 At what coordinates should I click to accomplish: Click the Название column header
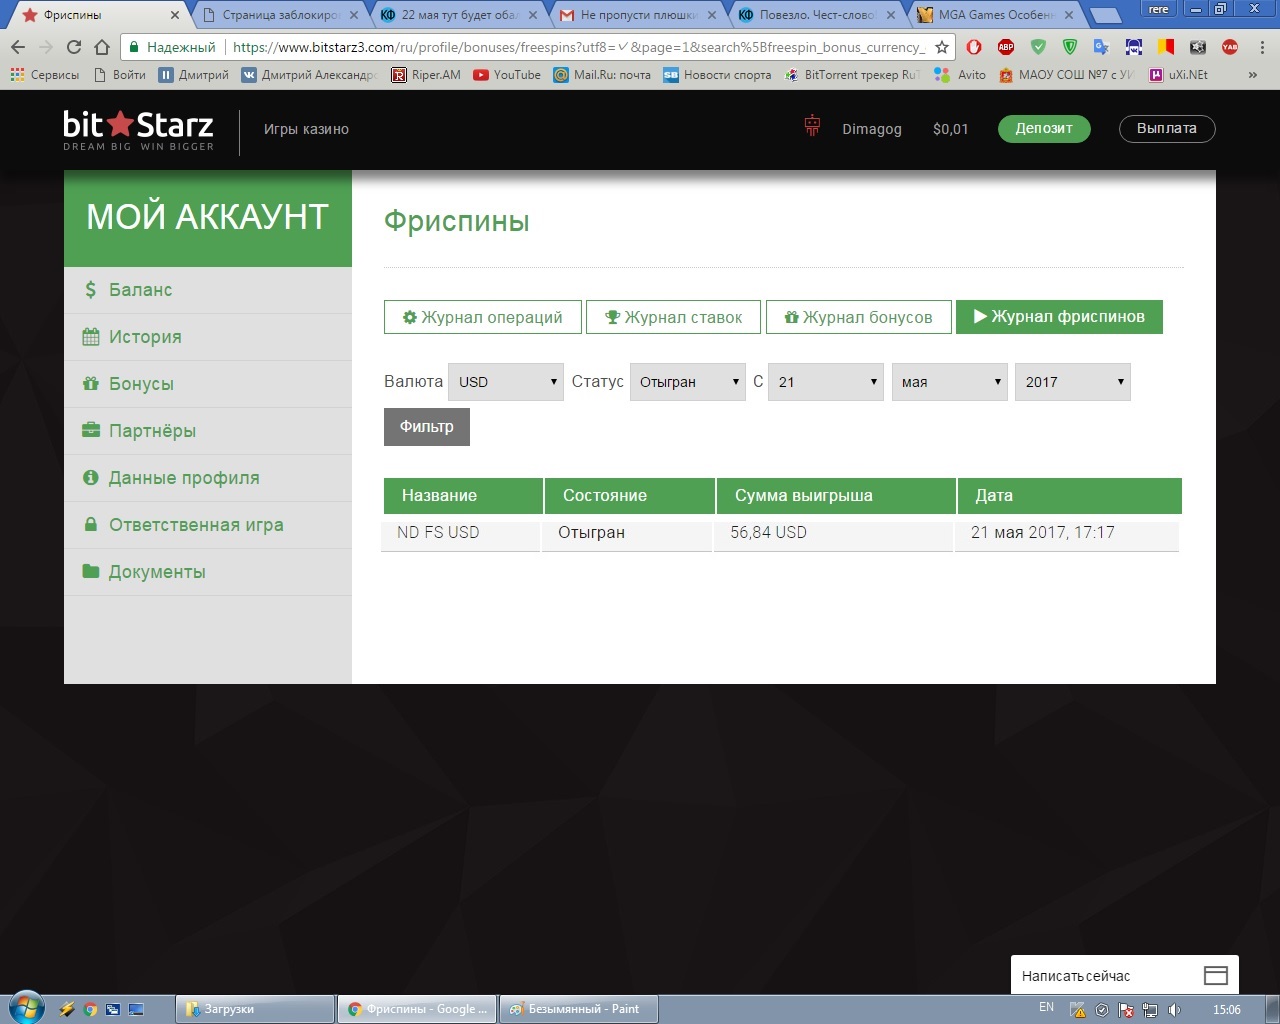463,496
